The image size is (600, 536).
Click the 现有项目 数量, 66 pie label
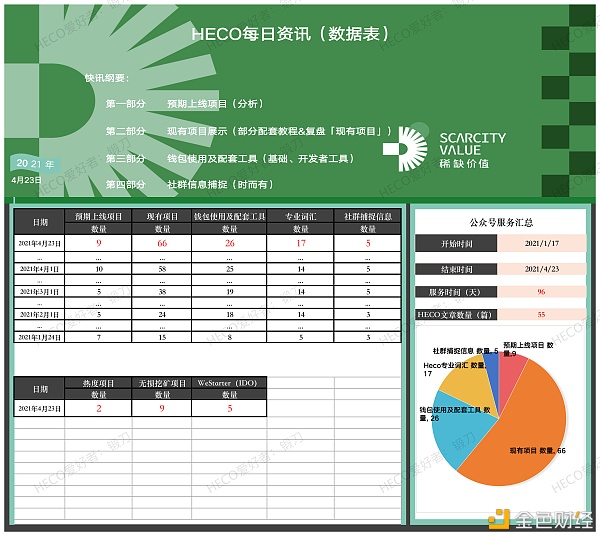(x=537, y=451)
